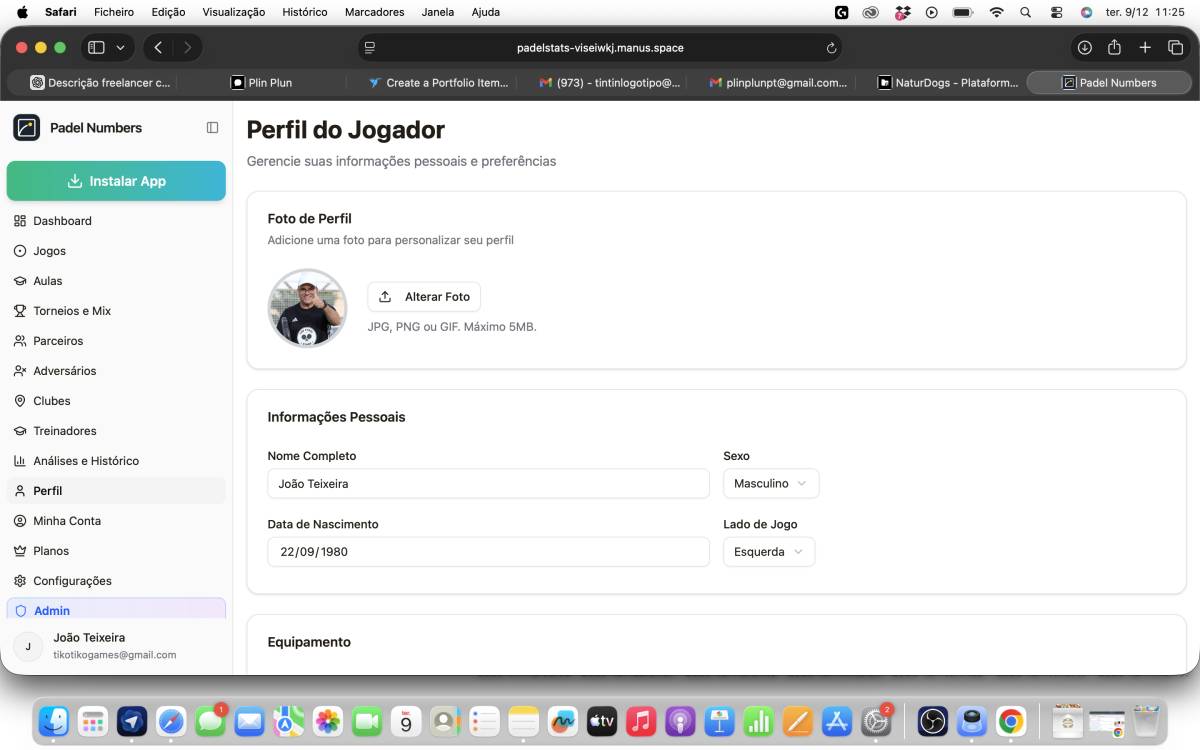Show Safari tab overview
Image resolution: width=1200 pixels, height=750 pixels.
coord(1175,47)
